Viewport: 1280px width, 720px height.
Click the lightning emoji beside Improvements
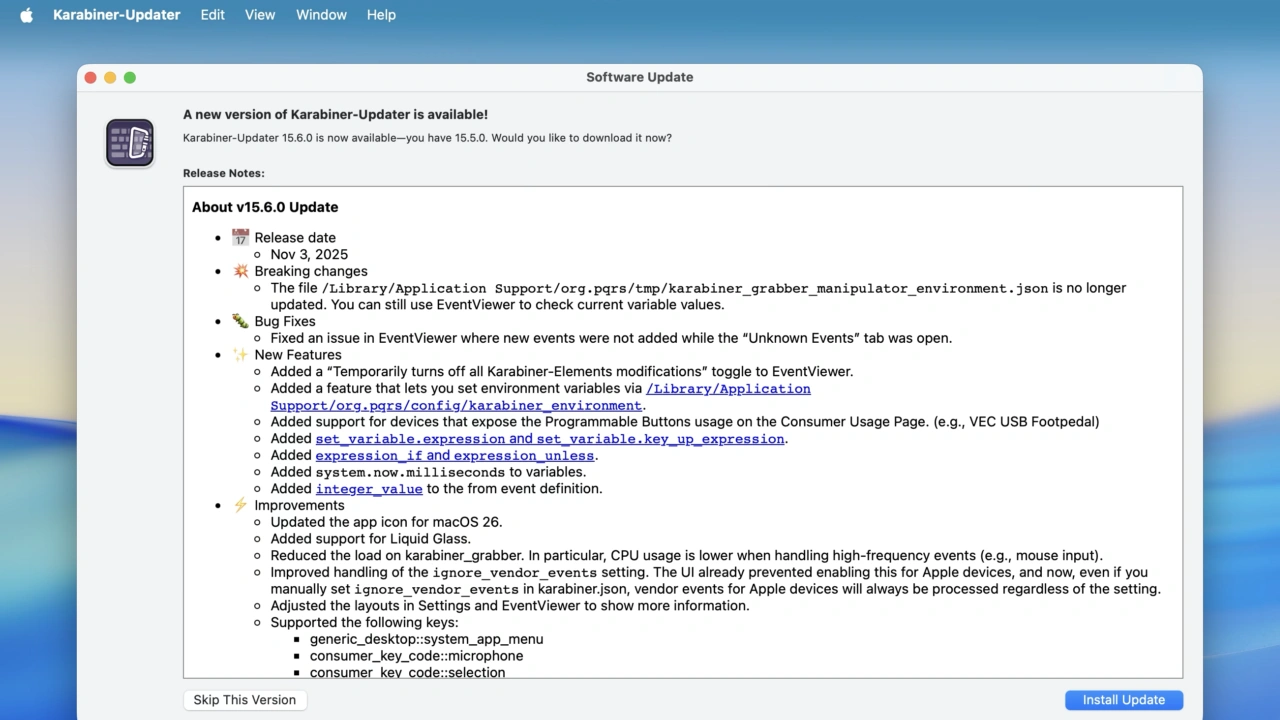tap(240, 505)
